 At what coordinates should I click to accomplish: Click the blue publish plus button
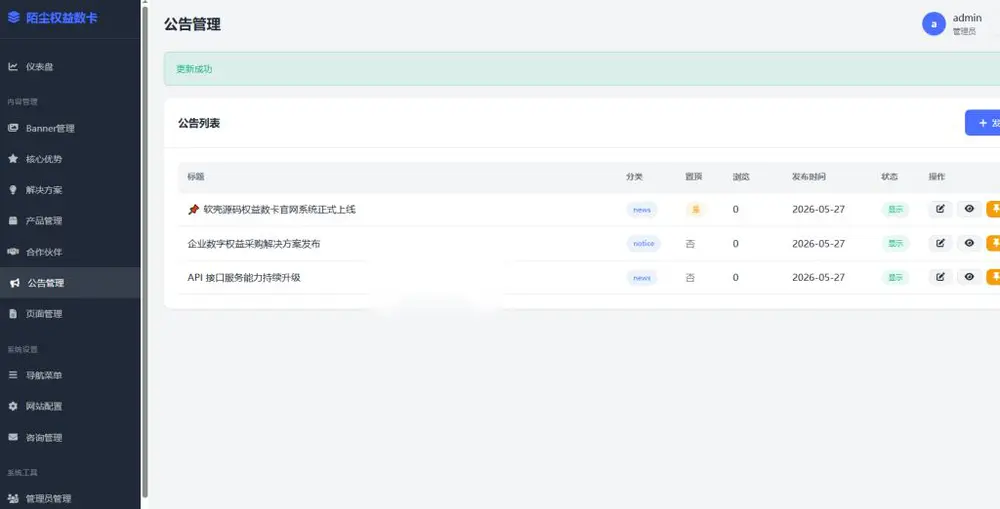pos(983,122)
